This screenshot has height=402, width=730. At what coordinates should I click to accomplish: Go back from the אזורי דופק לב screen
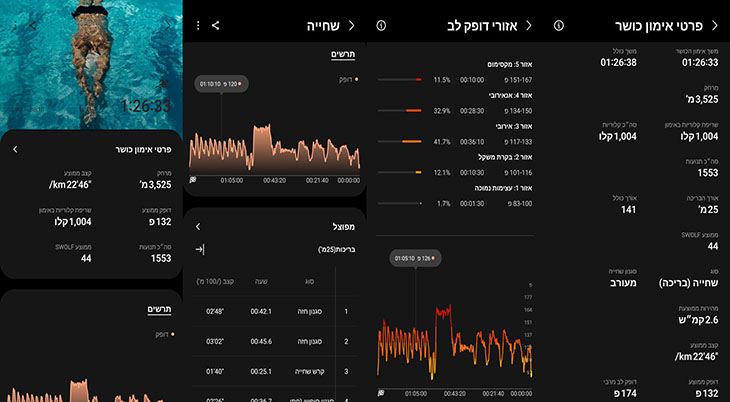[529, 26]
